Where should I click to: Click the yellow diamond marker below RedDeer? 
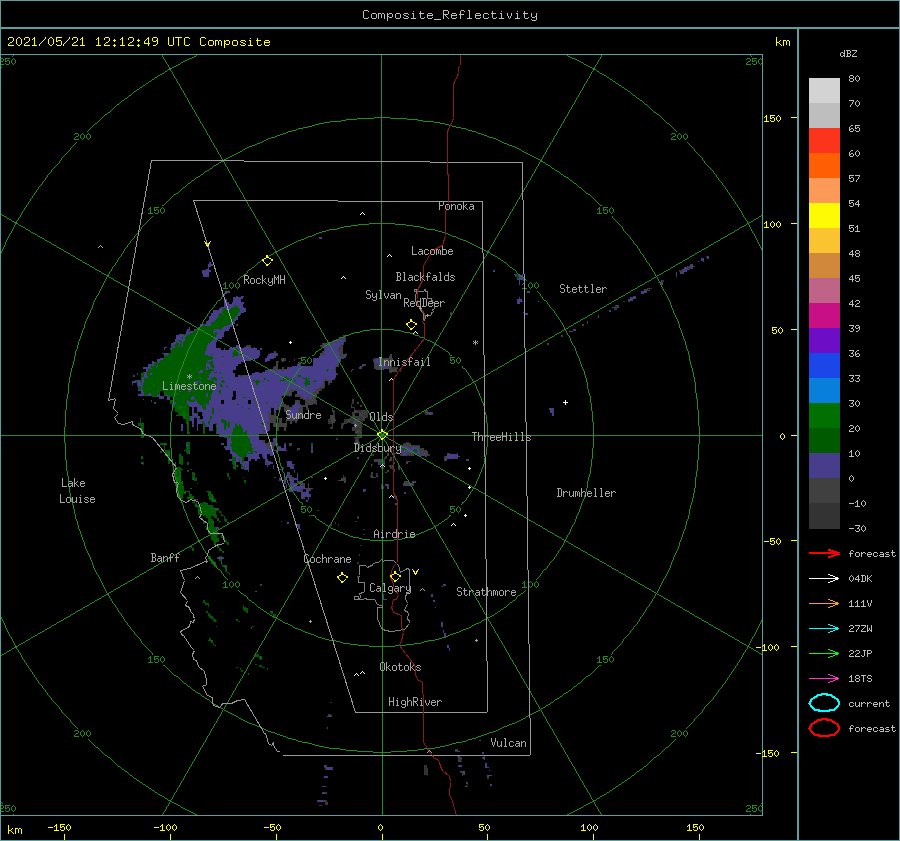pyautogui.click(x=412, y=325)
